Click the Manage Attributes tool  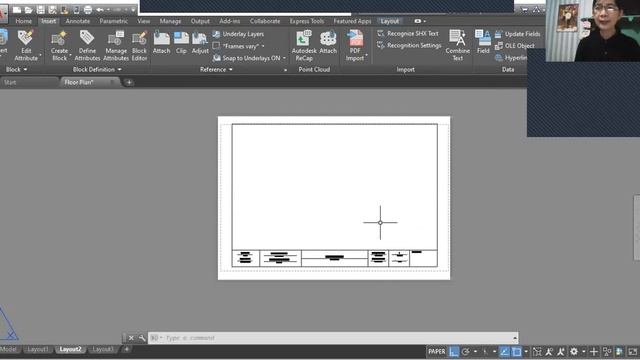click(x=116, y=46)
